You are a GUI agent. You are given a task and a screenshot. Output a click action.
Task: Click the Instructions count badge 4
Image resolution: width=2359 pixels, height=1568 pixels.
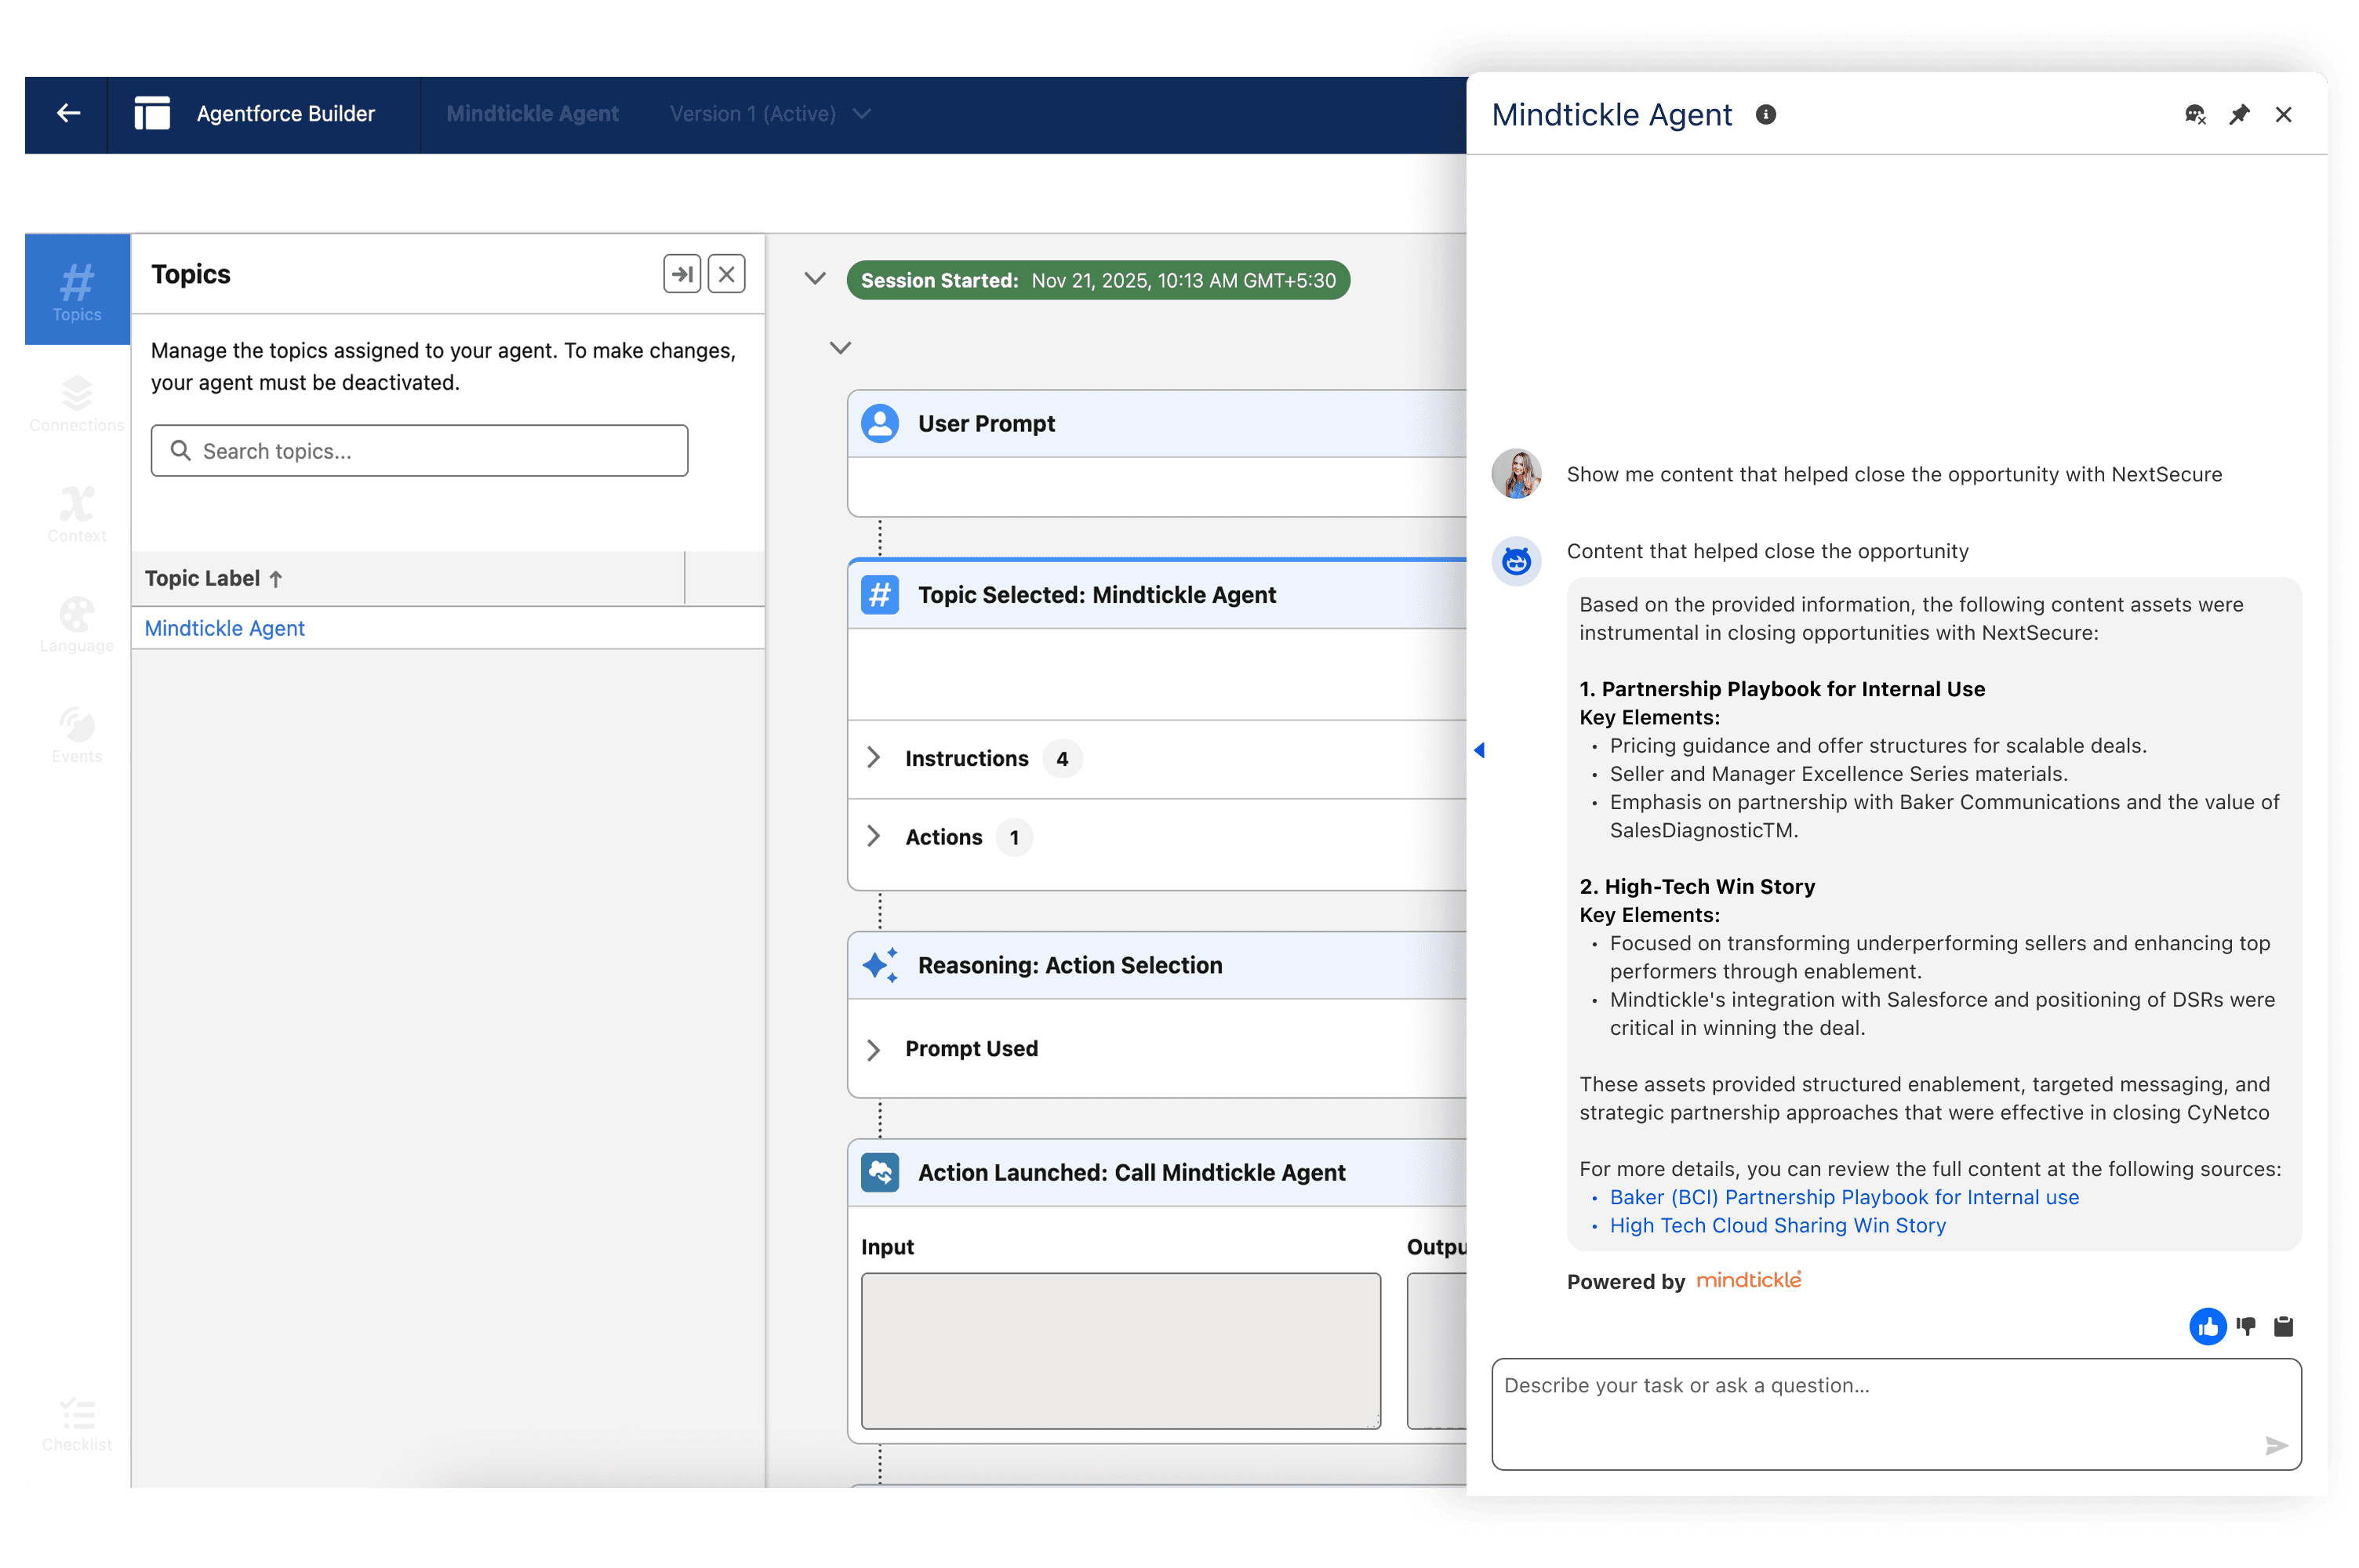(x=1061, y=758)
